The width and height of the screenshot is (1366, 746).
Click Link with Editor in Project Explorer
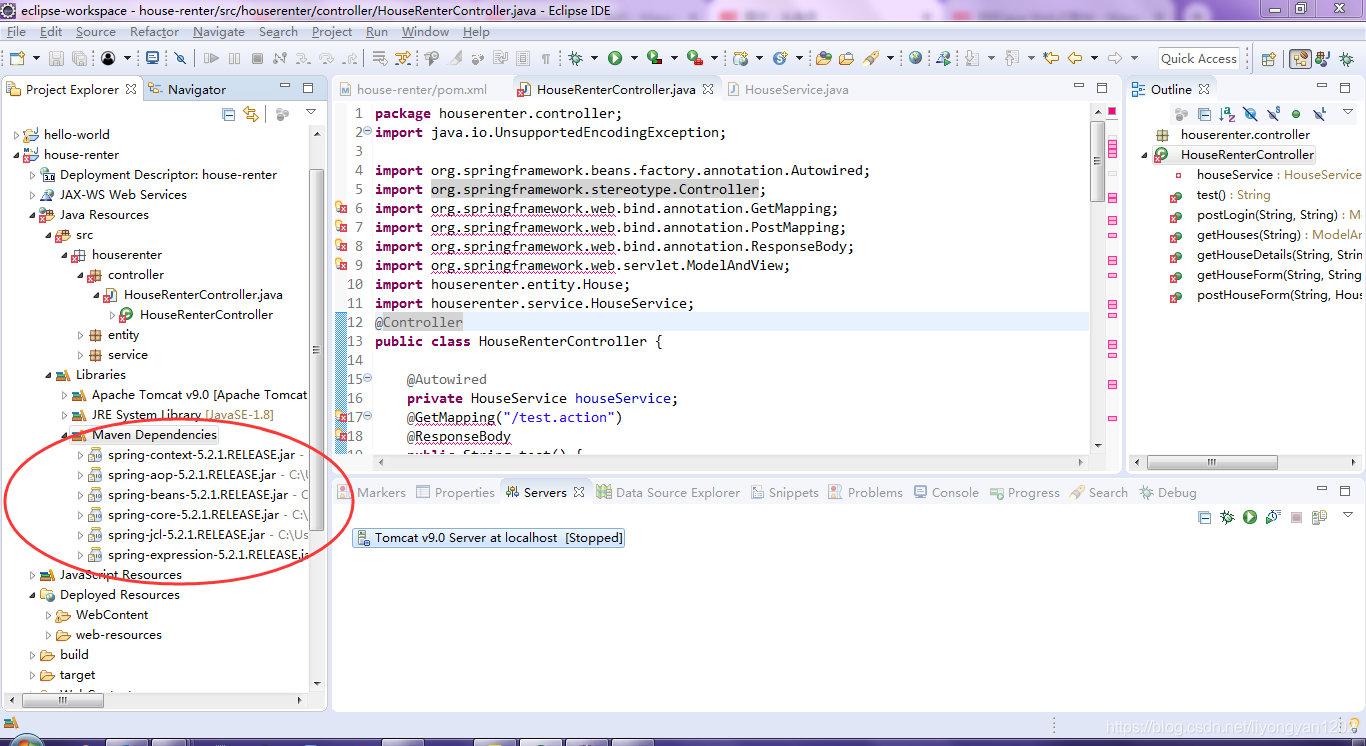(251, 114)
